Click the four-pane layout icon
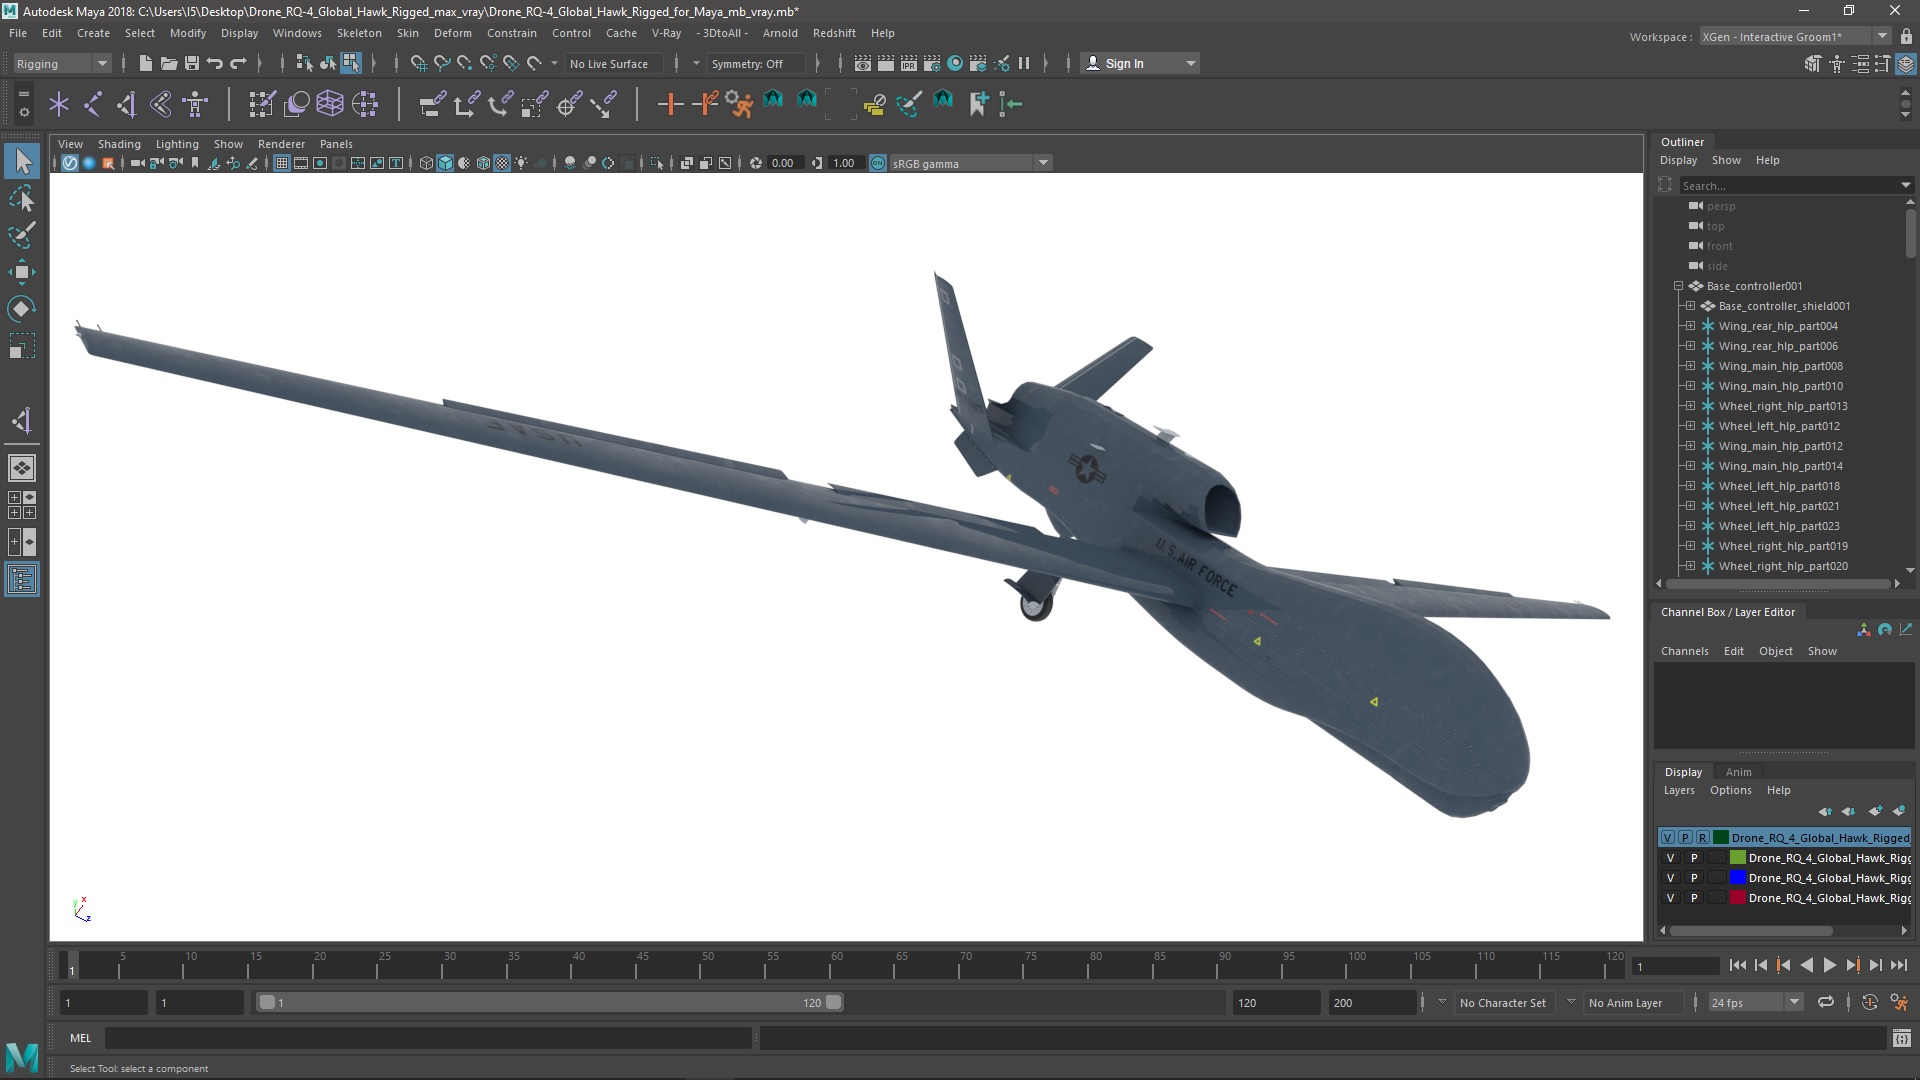The image size is (1920, 1080). [x=22, y=505]
